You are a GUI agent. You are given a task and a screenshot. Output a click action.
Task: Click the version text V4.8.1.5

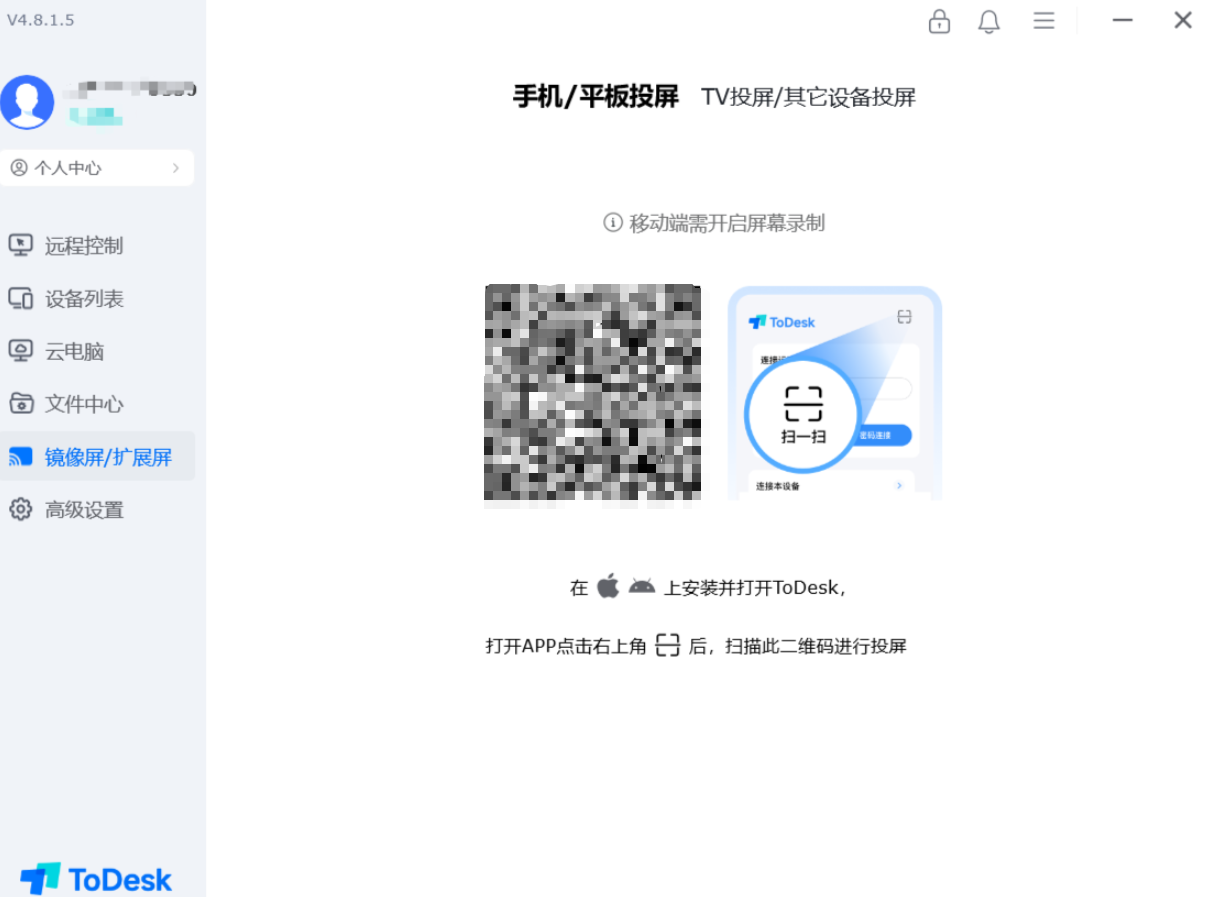coord(41,20)
